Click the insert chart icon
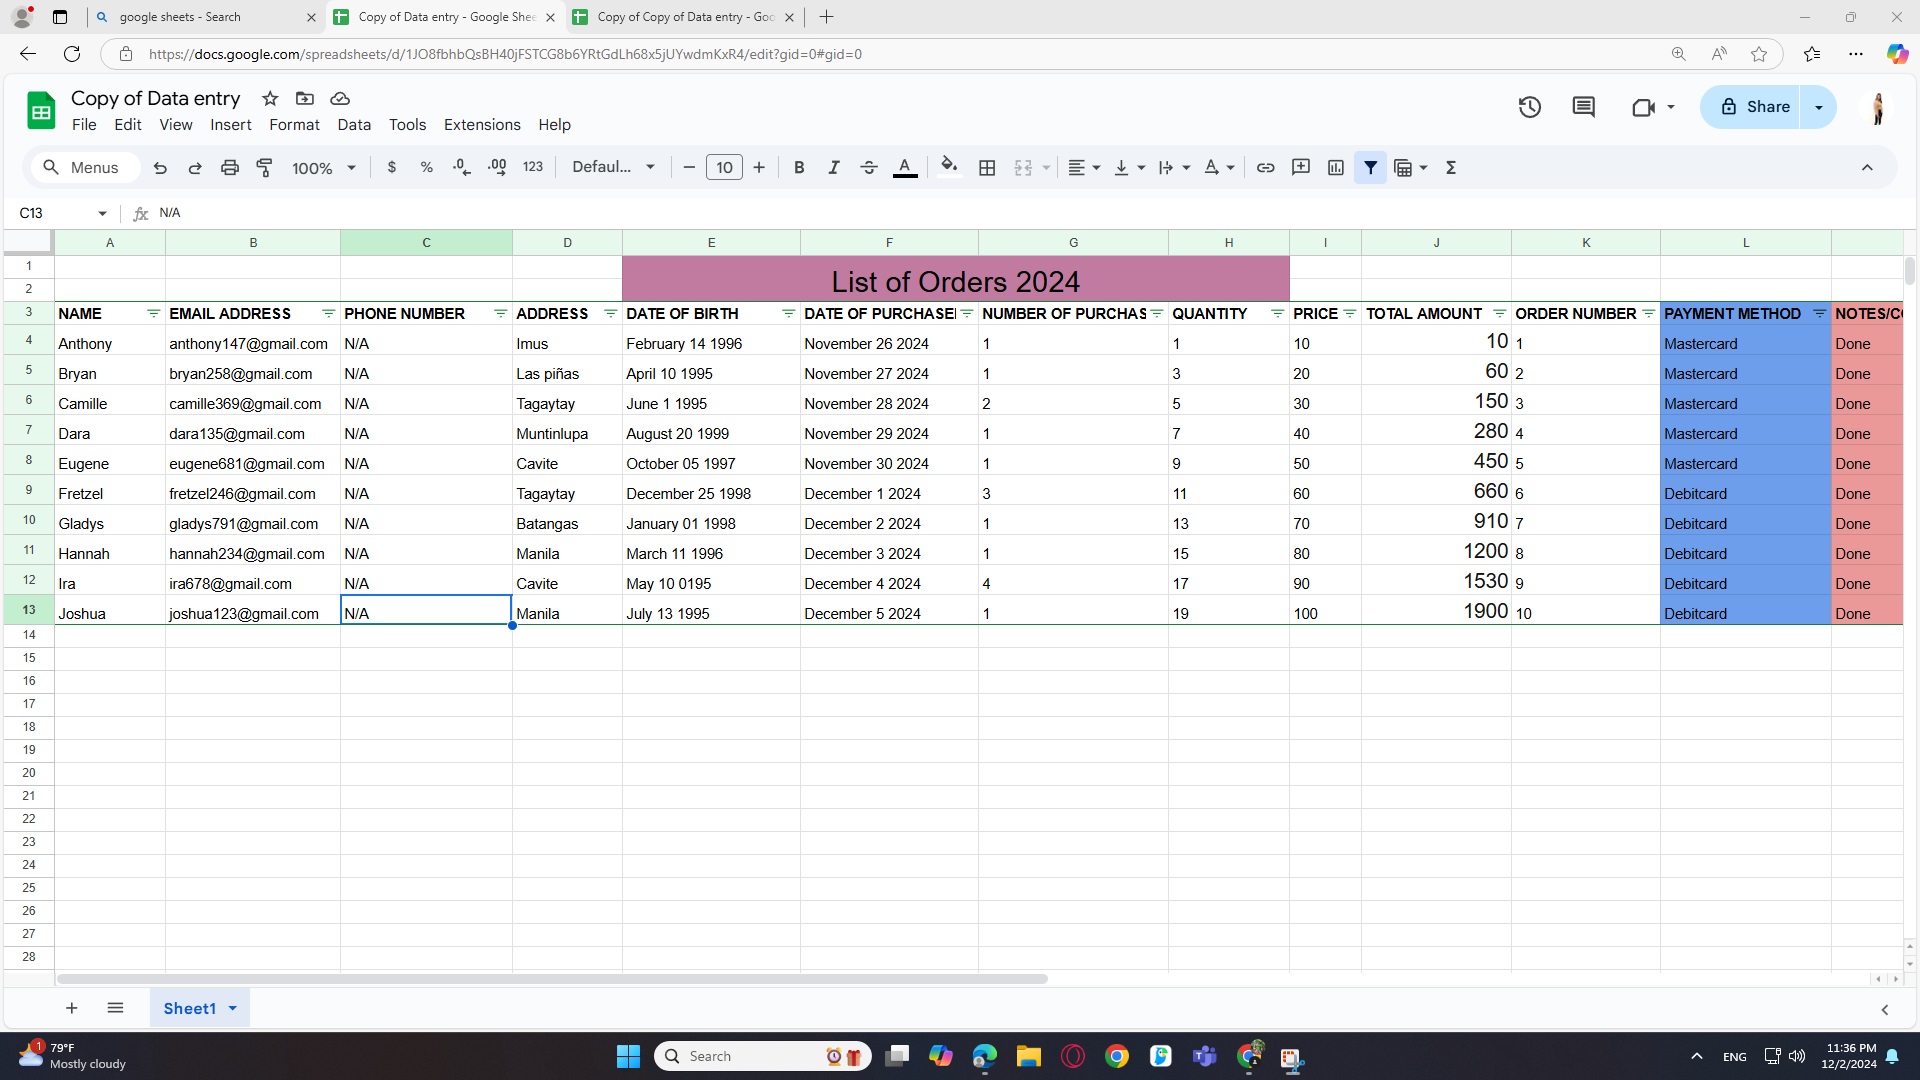This screenshot has height=1080, width=1920. [x=1335, y=168]
